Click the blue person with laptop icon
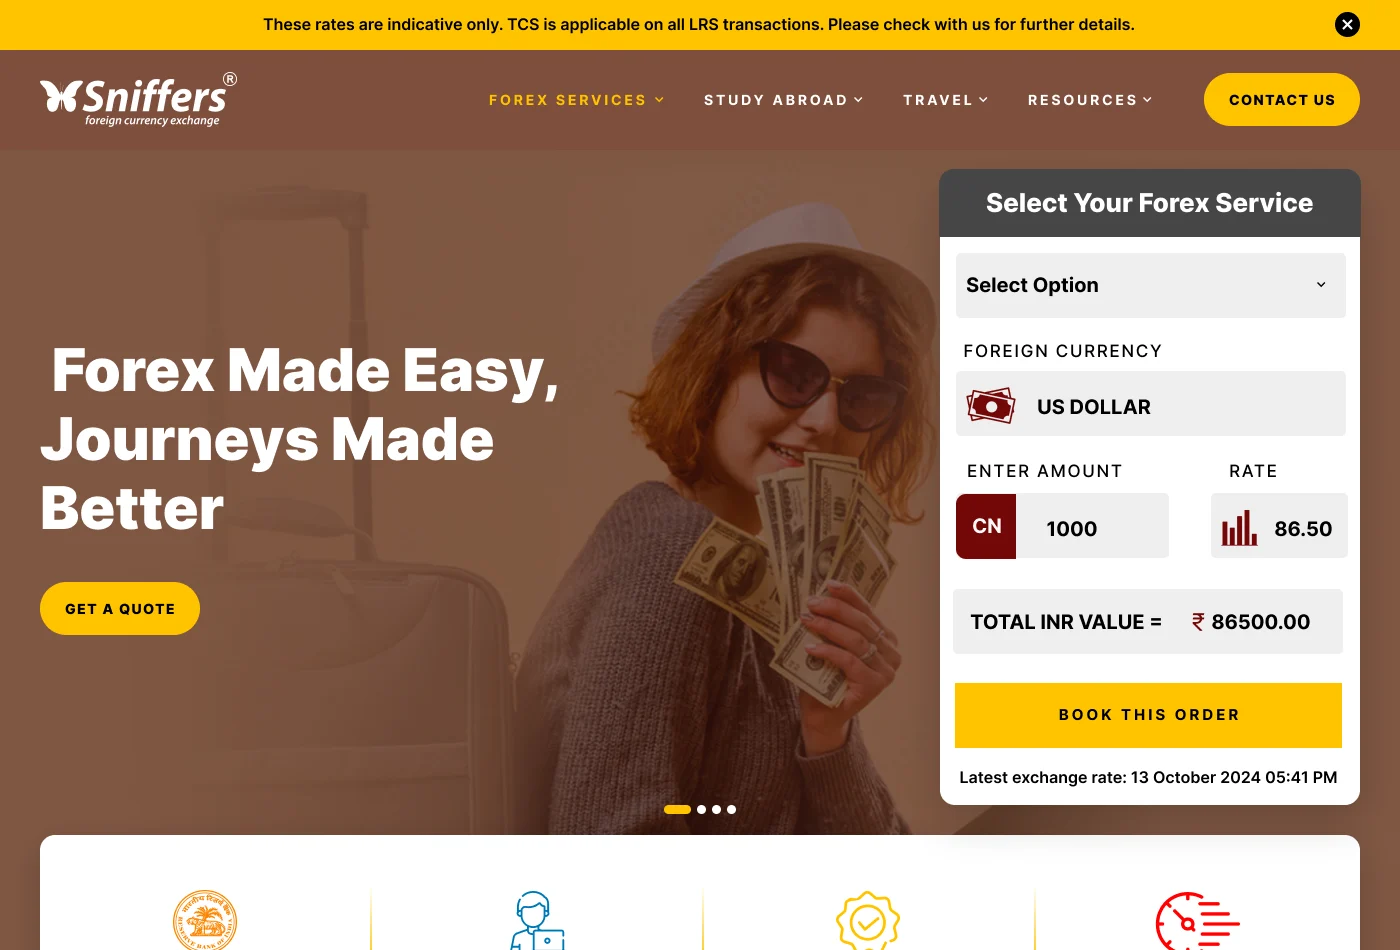Screen dimensions: 1400x950 coord(537,921)
